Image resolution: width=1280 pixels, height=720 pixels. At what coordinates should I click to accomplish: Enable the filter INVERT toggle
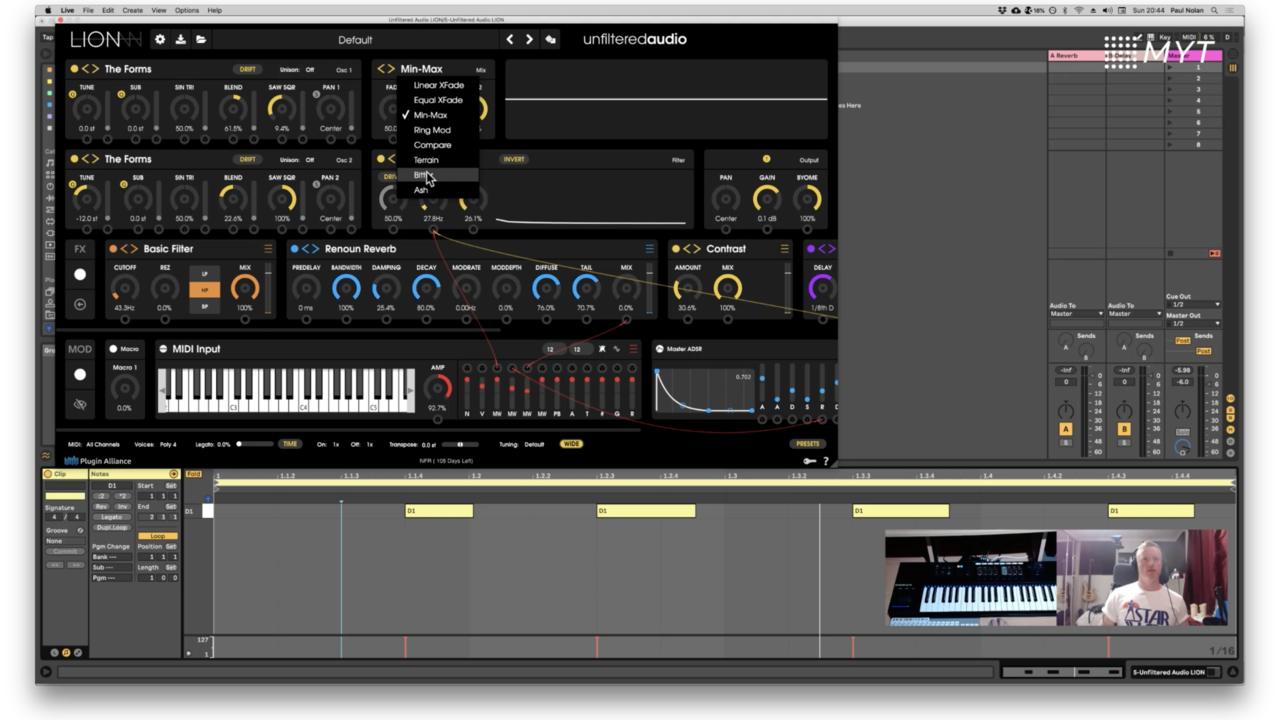(514, 160)
